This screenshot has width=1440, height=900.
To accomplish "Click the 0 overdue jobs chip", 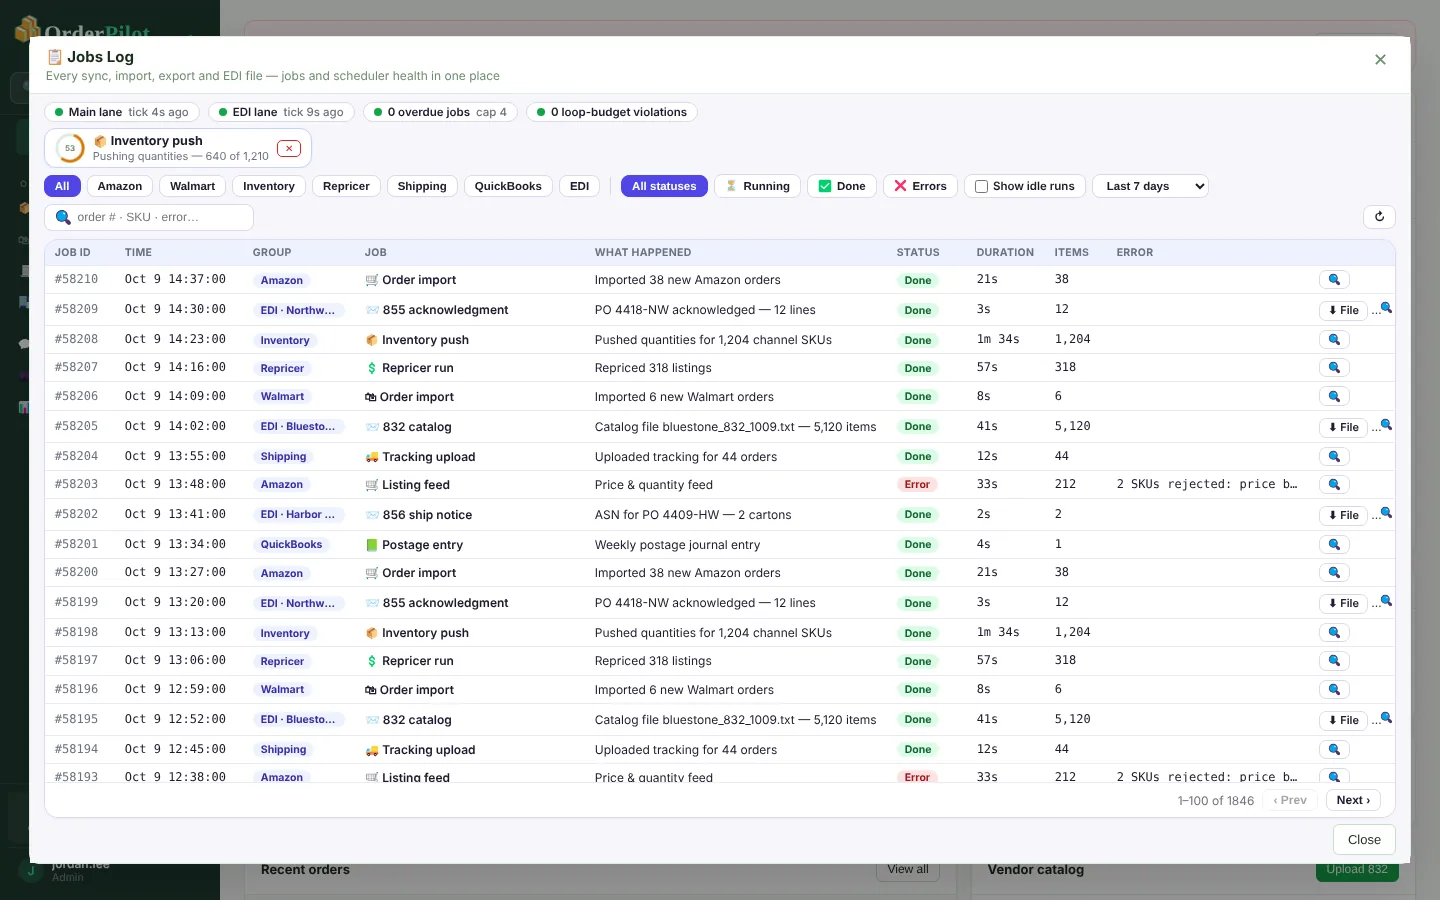I will click(440, 112).
